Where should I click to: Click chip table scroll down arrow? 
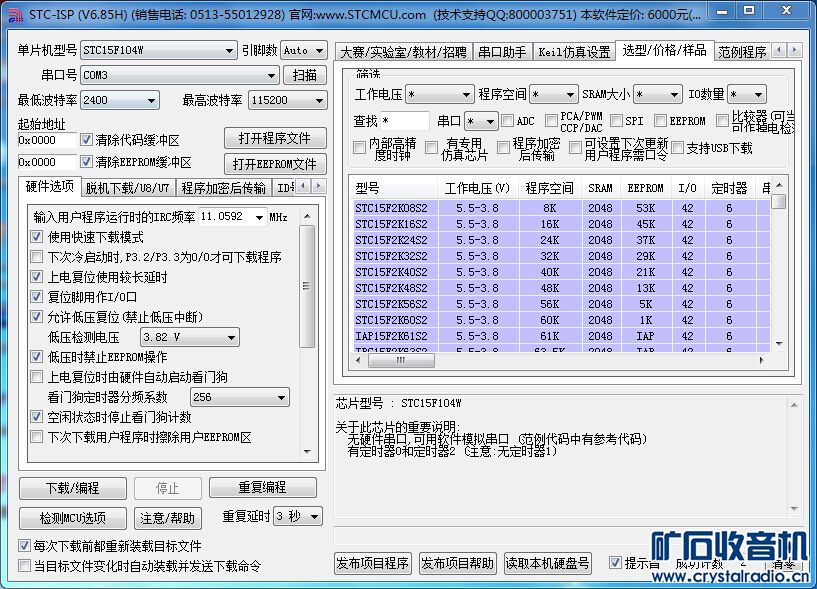coord(779,344)
